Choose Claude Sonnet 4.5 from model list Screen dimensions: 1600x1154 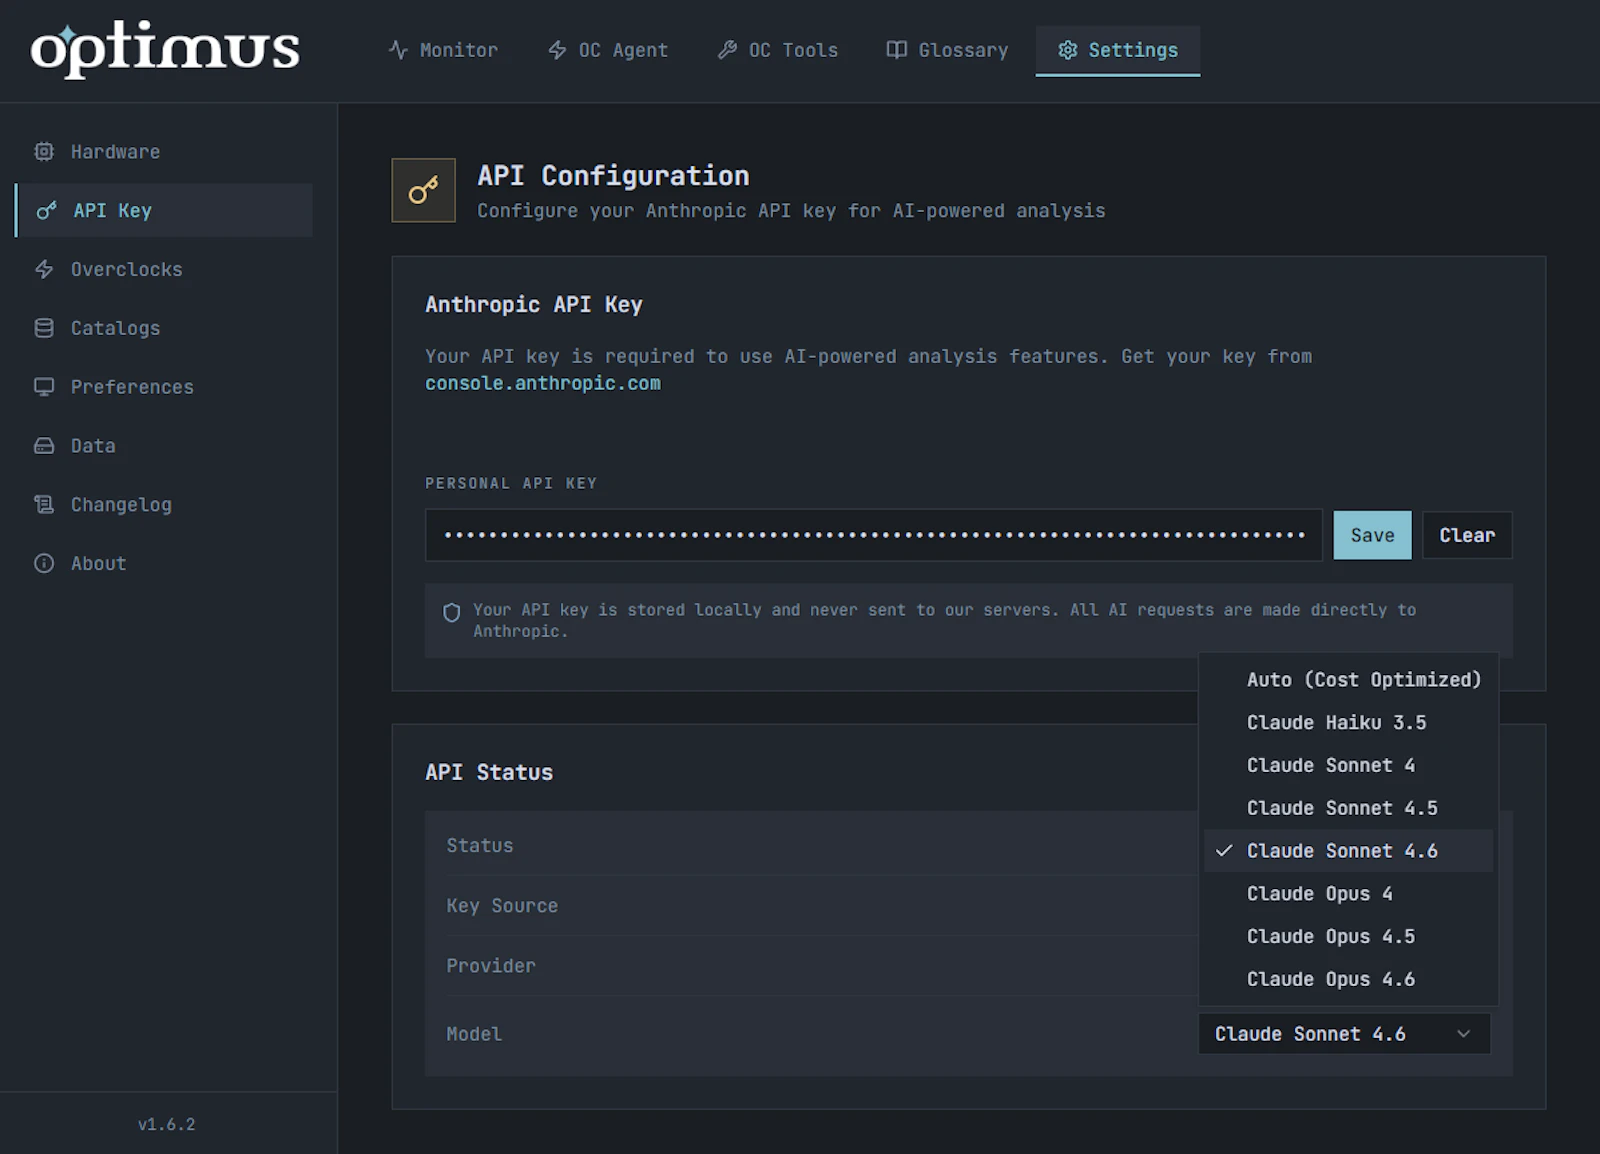tap(1348, 808)
